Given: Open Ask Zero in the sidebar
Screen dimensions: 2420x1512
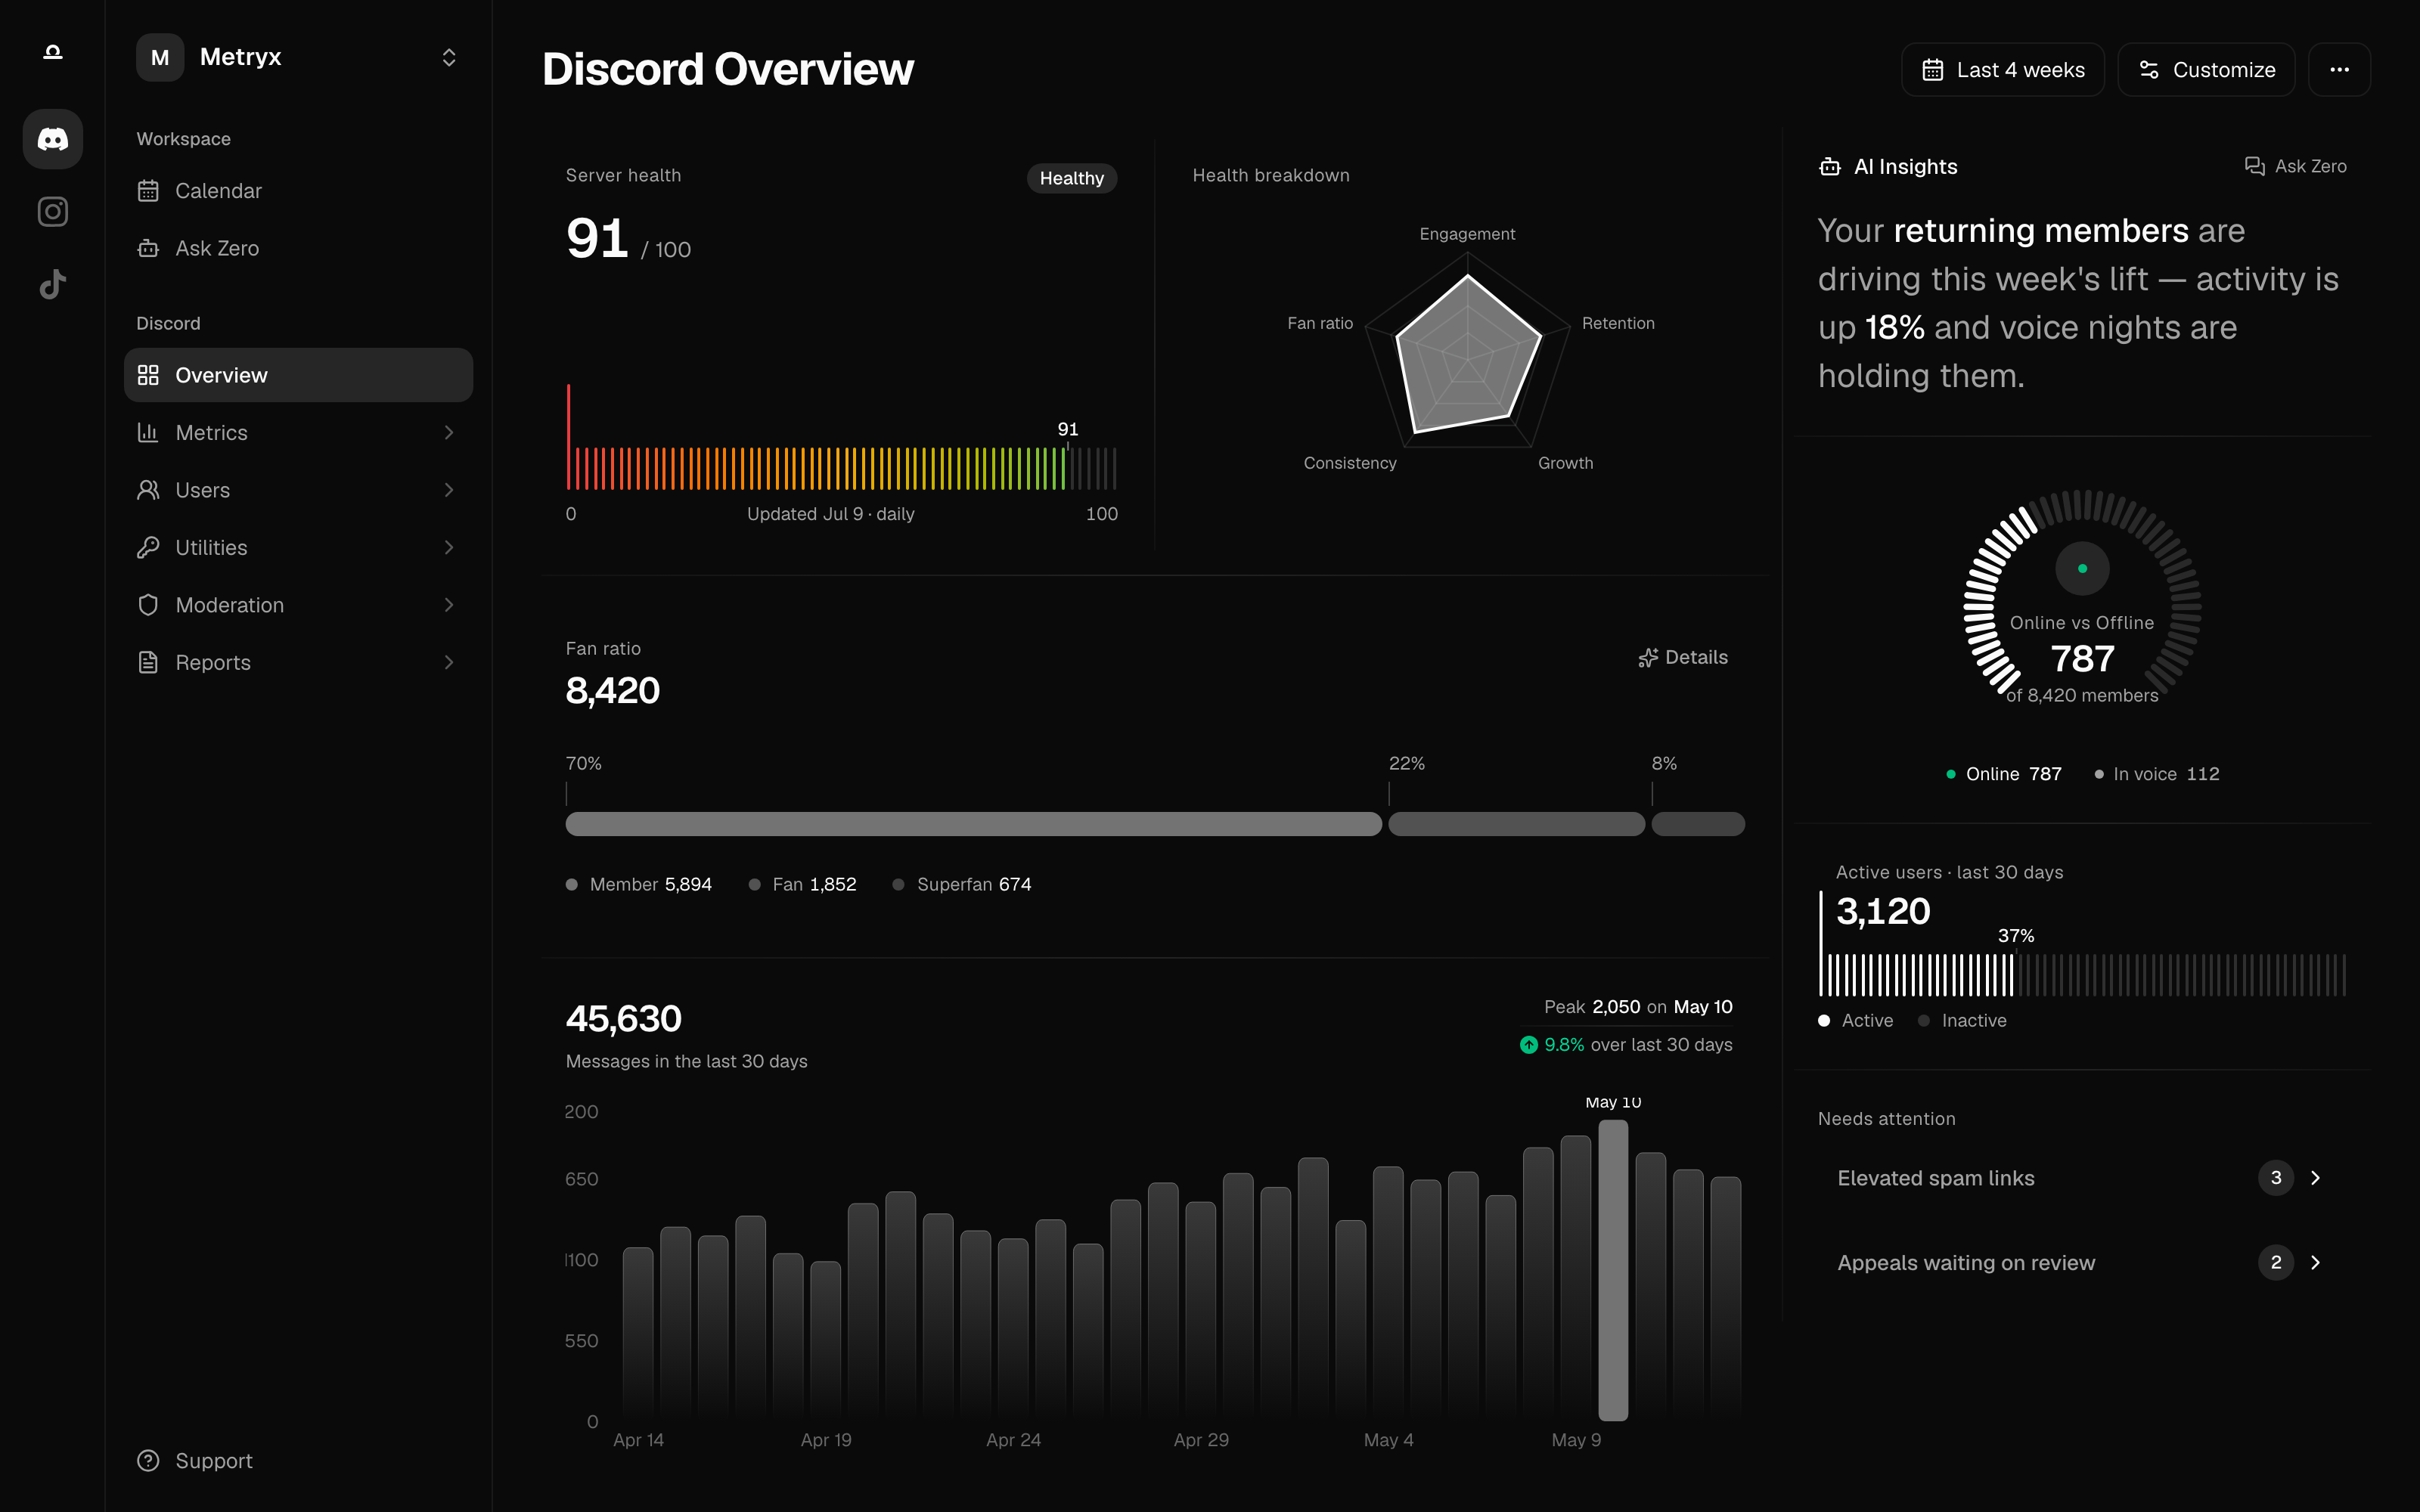Looking at the screenshot, I should [x=298, y=248].
